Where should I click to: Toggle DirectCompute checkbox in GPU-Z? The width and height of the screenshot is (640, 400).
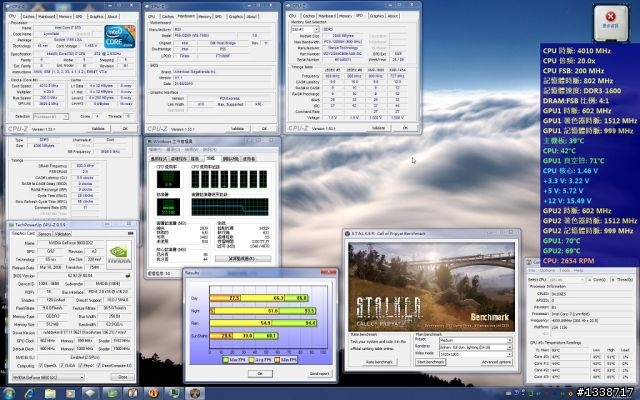(98, 366)
